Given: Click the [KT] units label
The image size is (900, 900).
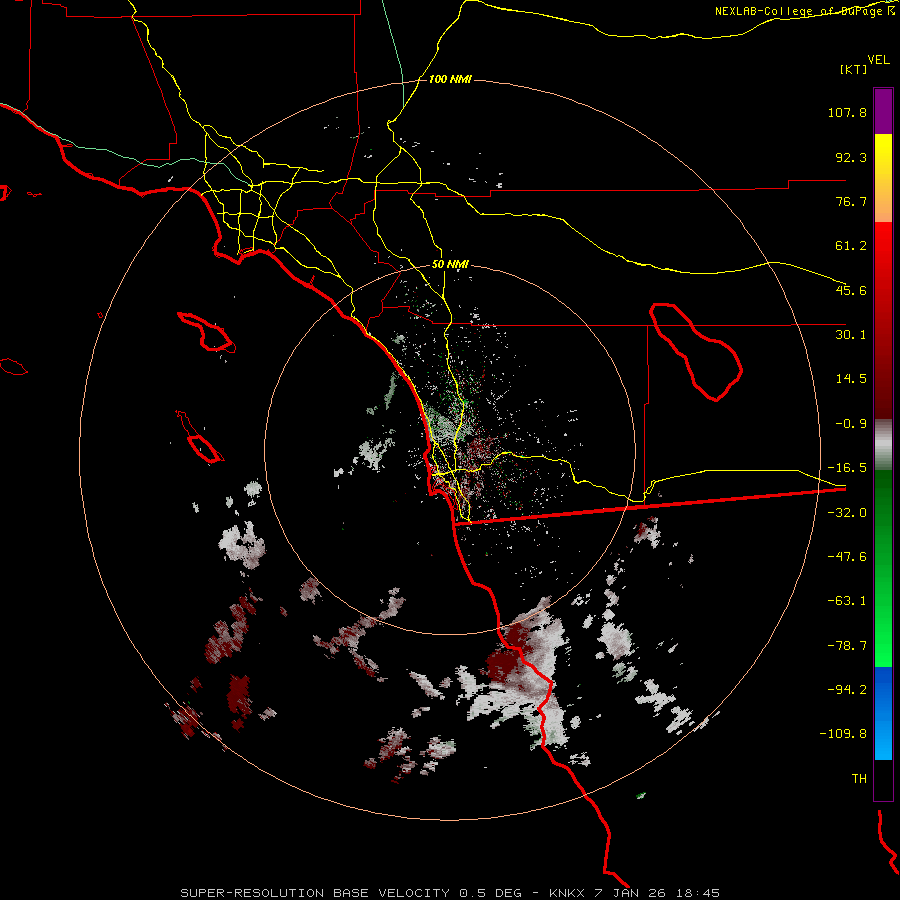Looking at the screenshot, I should pos(853,69).
